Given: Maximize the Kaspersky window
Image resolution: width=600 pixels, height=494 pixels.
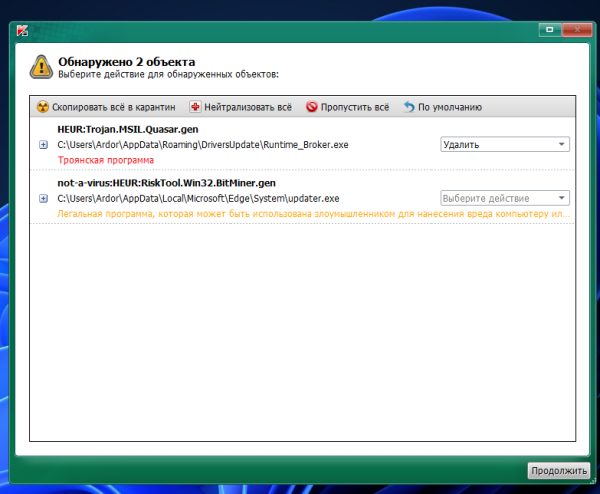Looking at the screenshot, I should (x=550, y=29).
